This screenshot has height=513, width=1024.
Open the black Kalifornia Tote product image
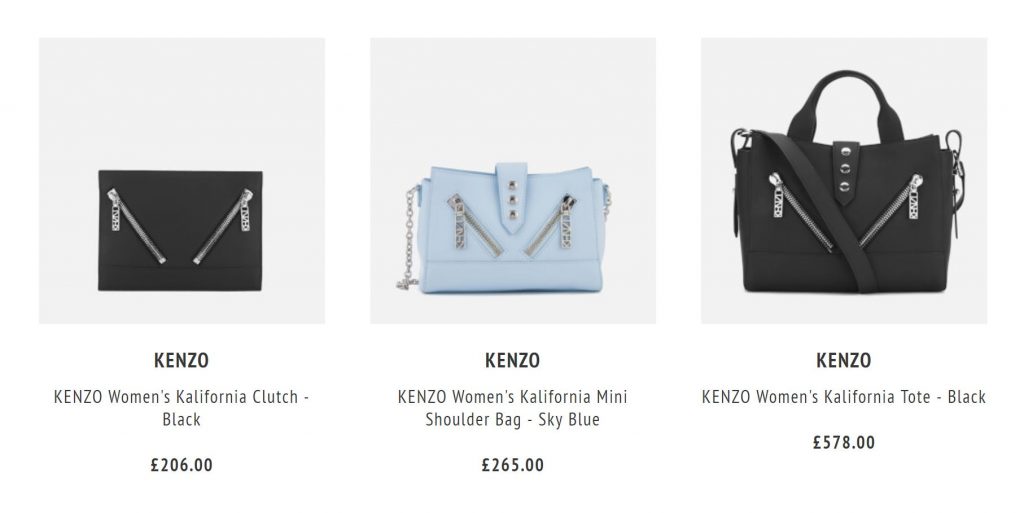click(x=844, y=181)
